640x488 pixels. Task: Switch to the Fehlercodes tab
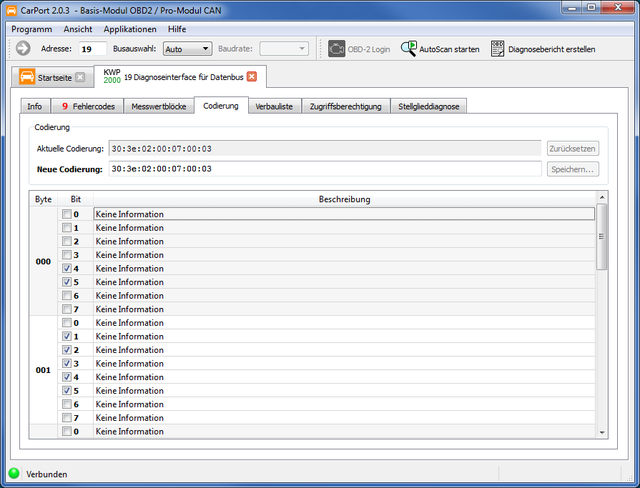tap(88, 106)
